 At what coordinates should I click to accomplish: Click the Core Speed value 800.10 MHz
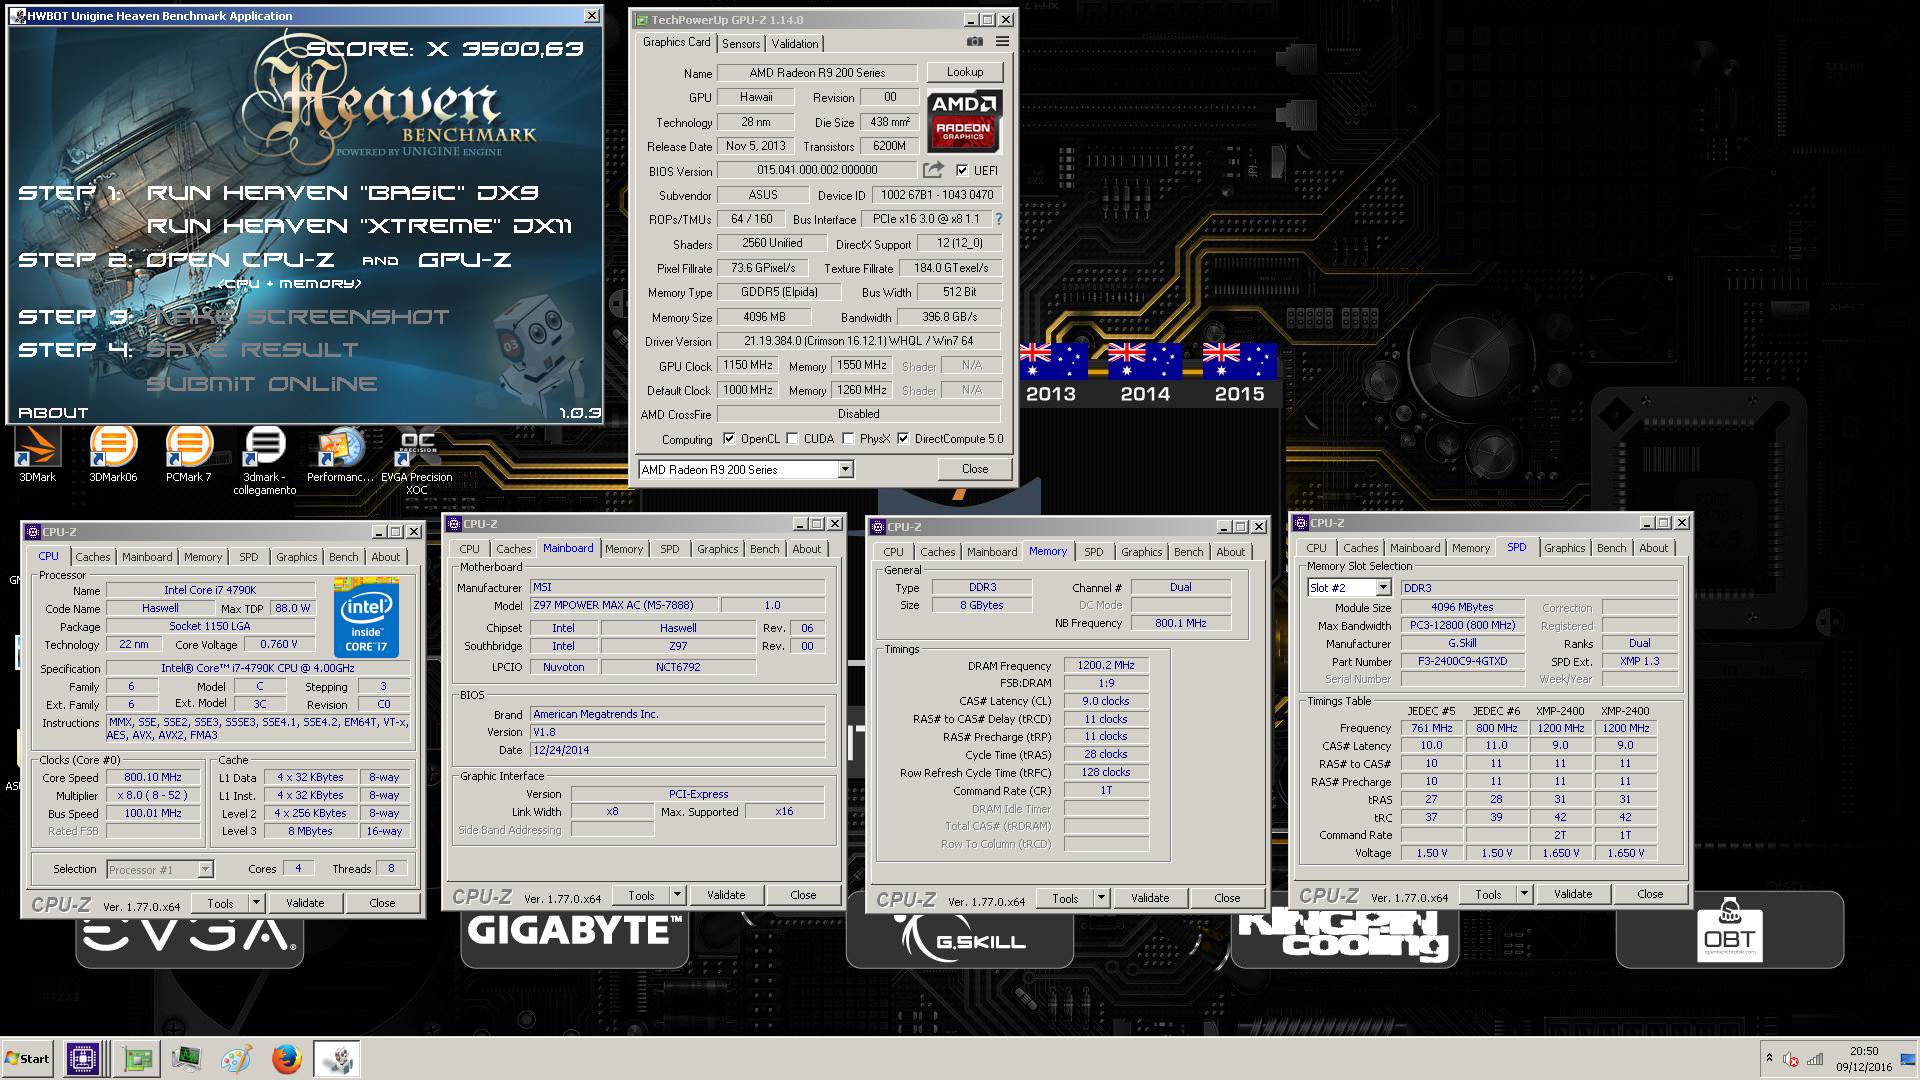click(x=153, y=778)
